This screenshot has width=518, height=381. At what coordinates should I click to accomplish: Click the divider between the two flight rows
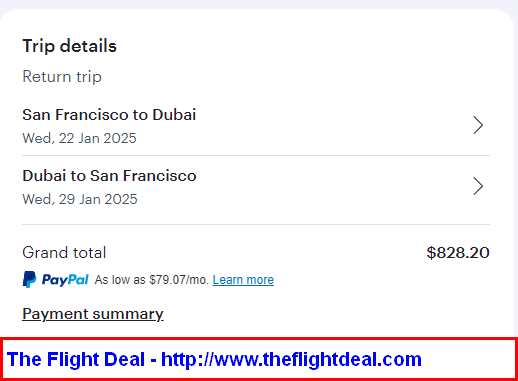pos(256,155)
